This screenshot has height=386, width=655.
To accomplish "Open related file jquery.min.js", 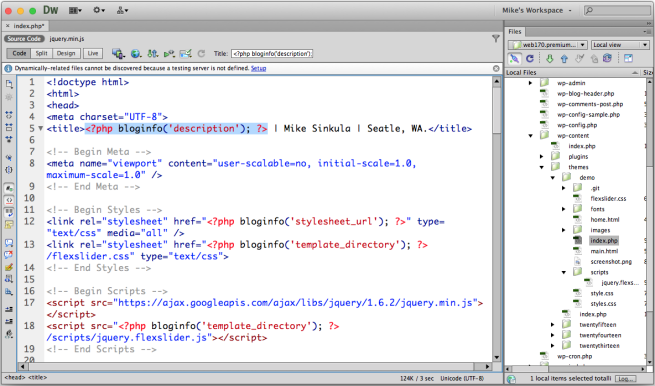I will click(x=67, y=39).
